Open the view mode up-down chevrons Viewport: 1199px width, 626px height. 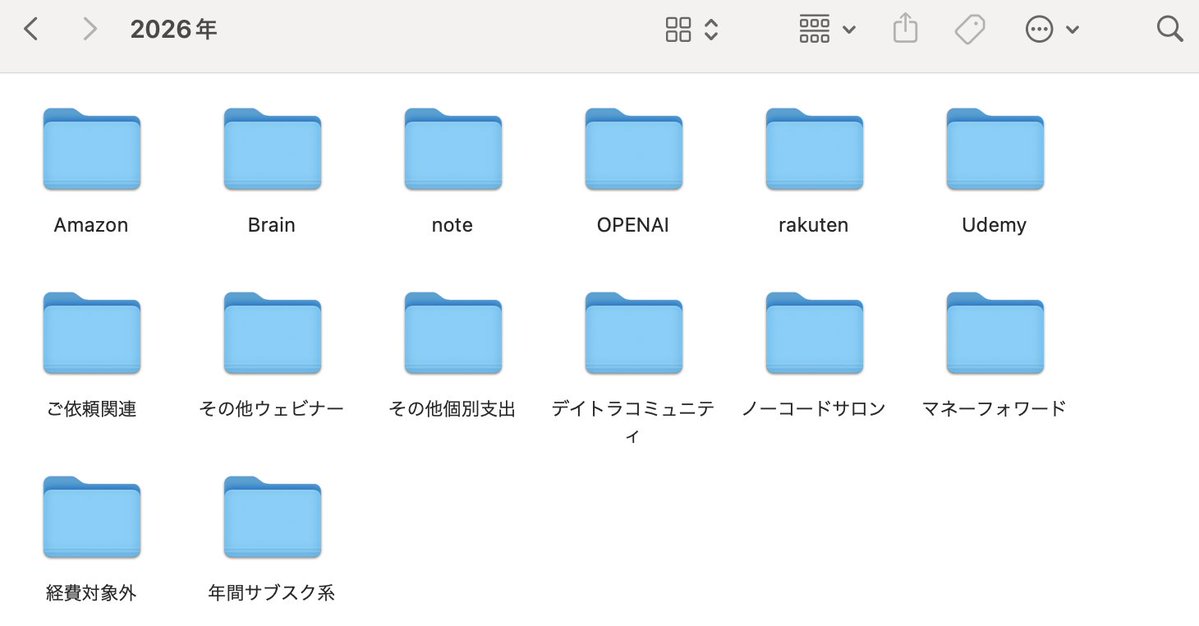(x=711, y=29)
